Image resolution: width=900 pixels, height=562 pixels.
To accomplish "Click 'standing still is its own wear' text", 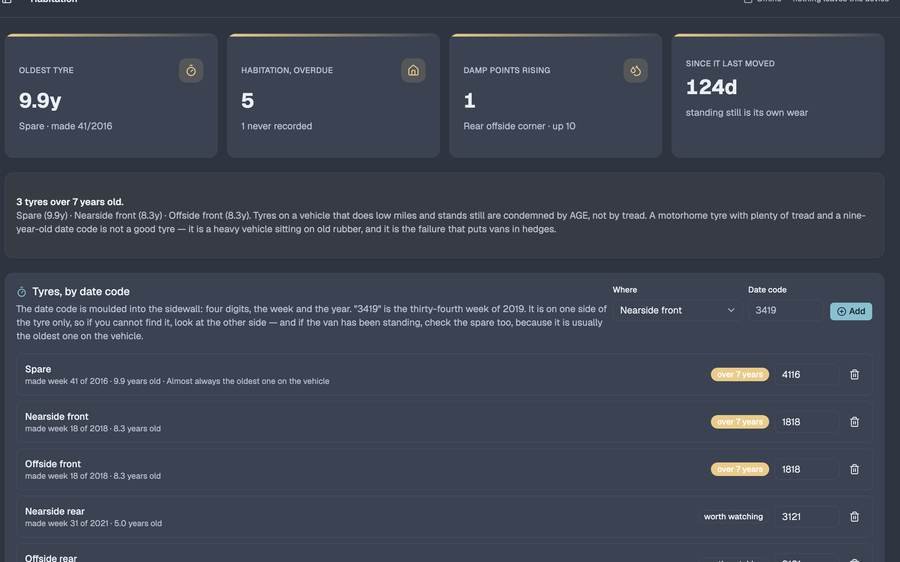I will coord(747,113).
